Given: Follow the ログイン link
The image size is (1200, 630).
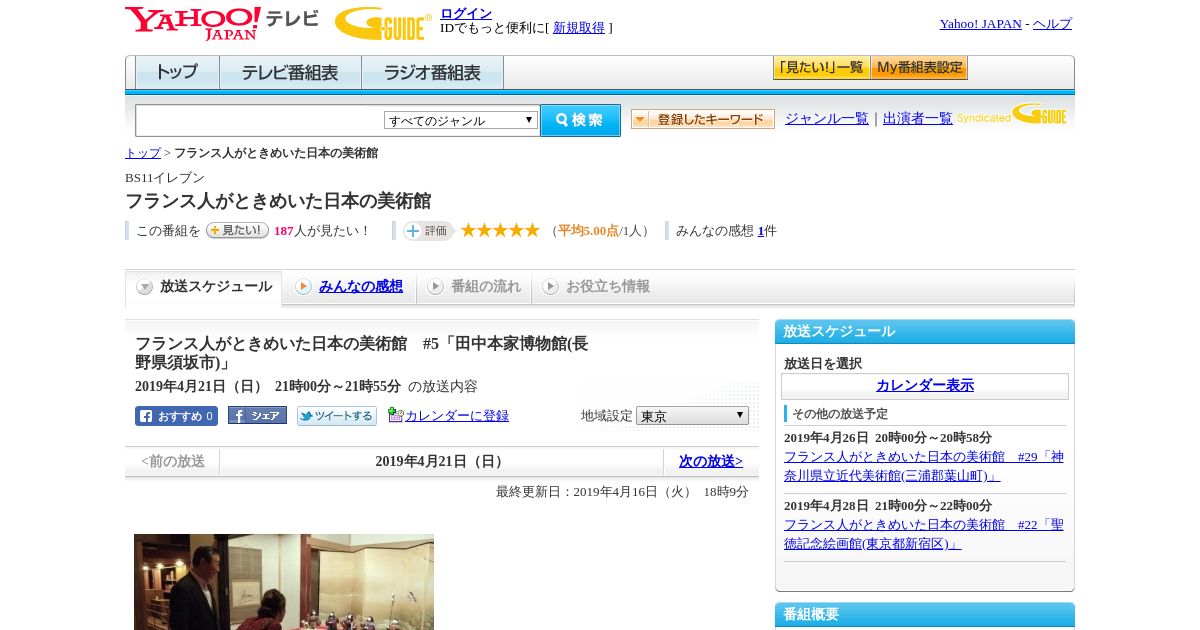Looking at the screenshot, I should (466, 13).
